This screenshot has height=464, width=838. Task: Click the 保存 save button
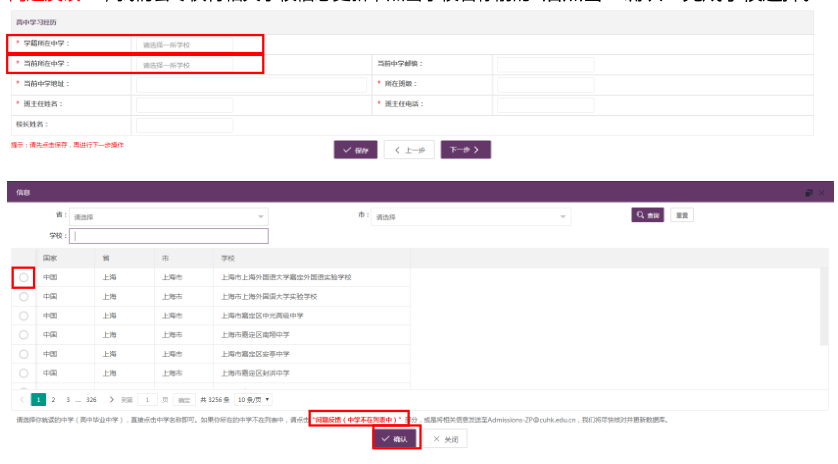pos(356,150)
